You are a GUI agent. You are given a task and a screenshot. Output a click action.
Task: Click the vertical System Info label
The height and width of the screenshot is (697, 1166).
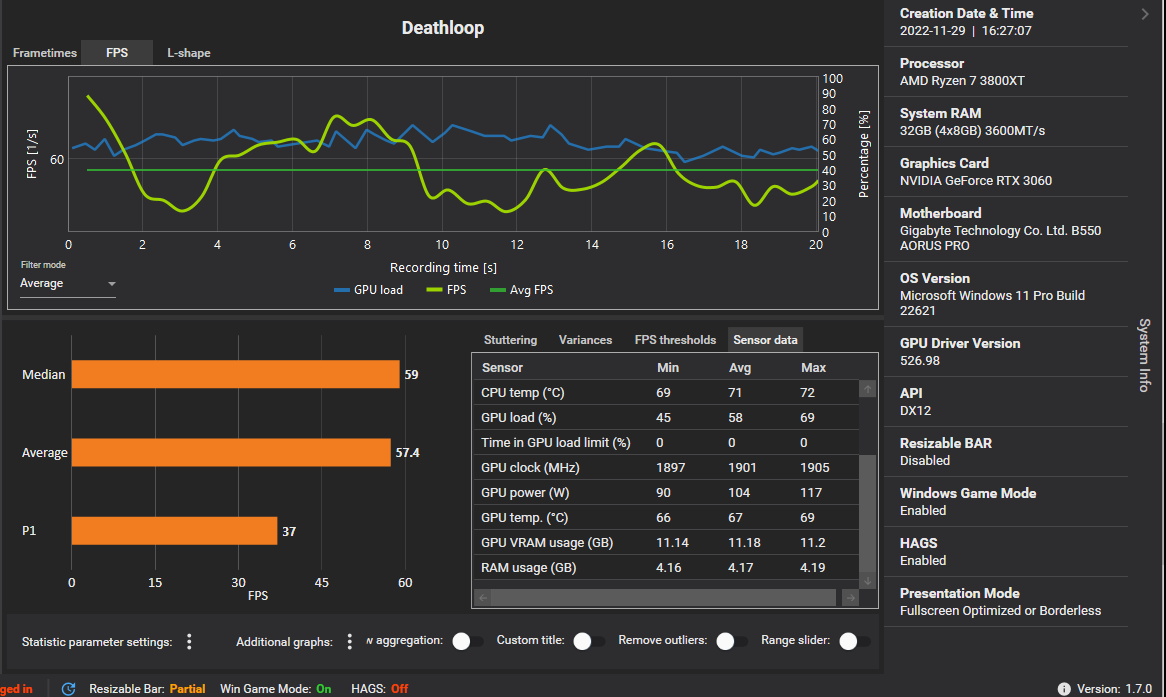click(1144, 355)
